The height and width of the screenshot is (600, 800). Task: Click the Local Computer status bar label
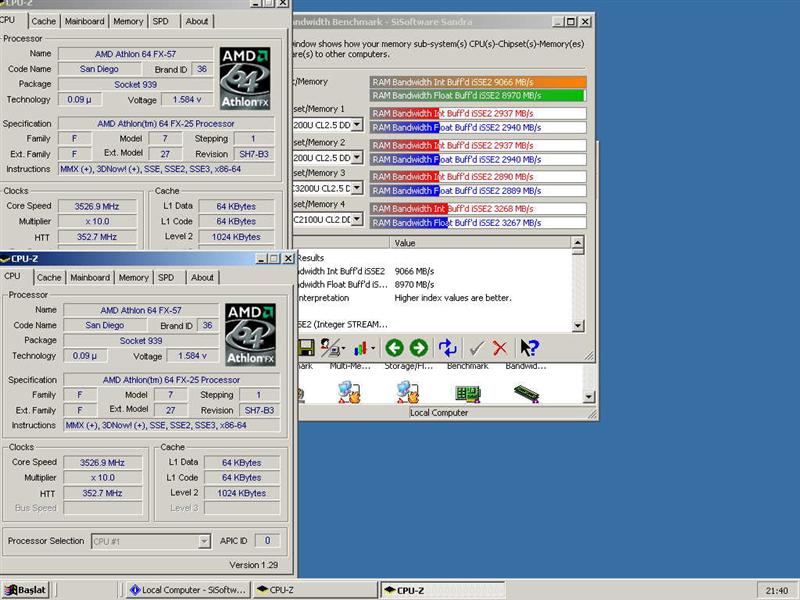tap(439, 413)
